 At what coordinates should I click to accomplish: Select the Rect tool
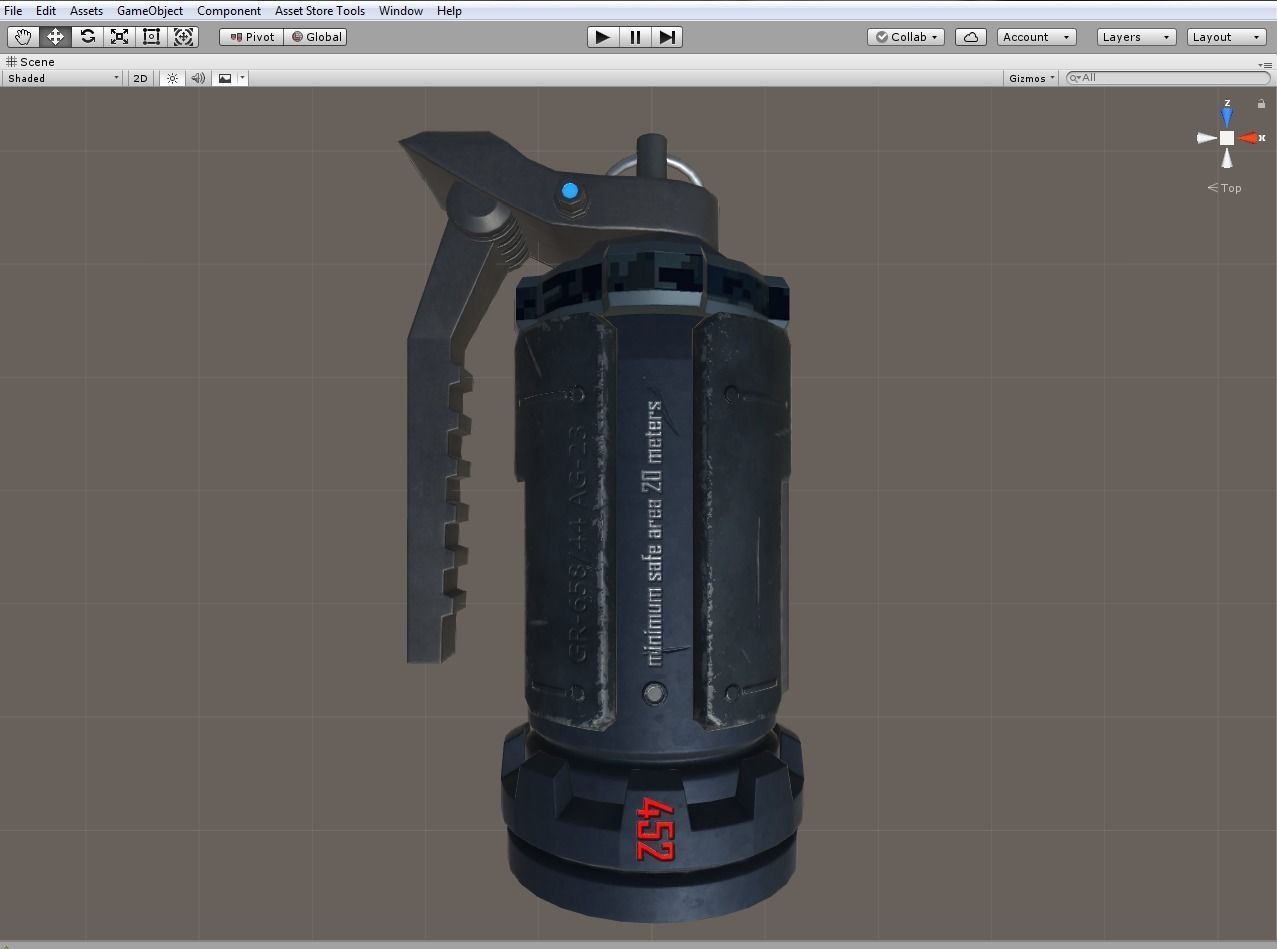pyautogui.click(x=152, y=37)
